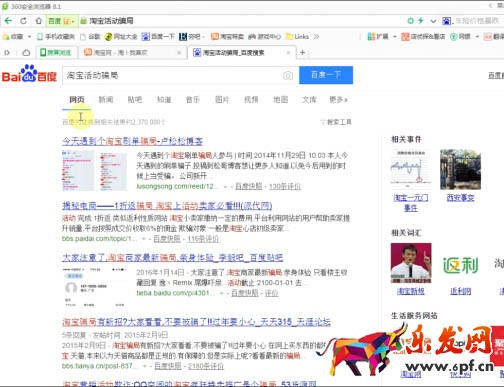Open a new tab with plus

coord(303,53)
